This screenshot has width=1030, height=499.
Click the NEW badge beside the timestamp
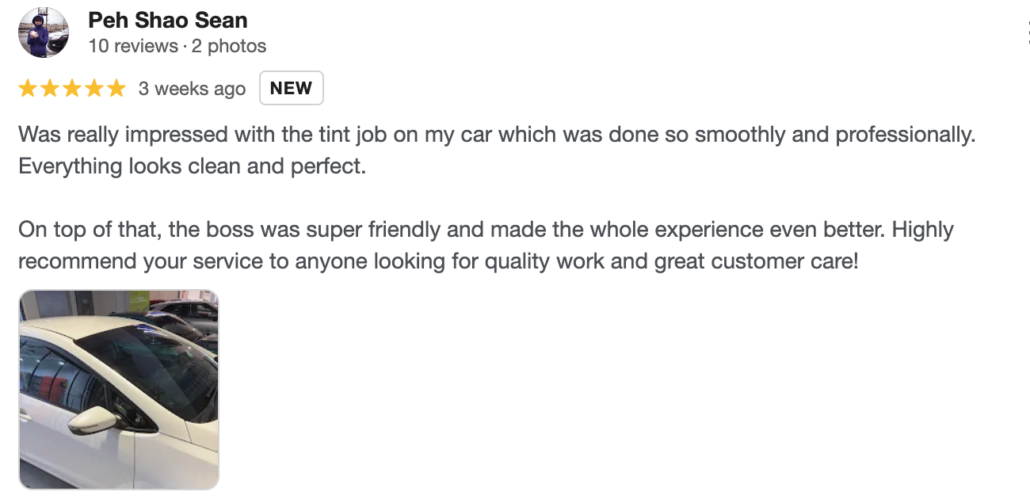click(291, 88)
